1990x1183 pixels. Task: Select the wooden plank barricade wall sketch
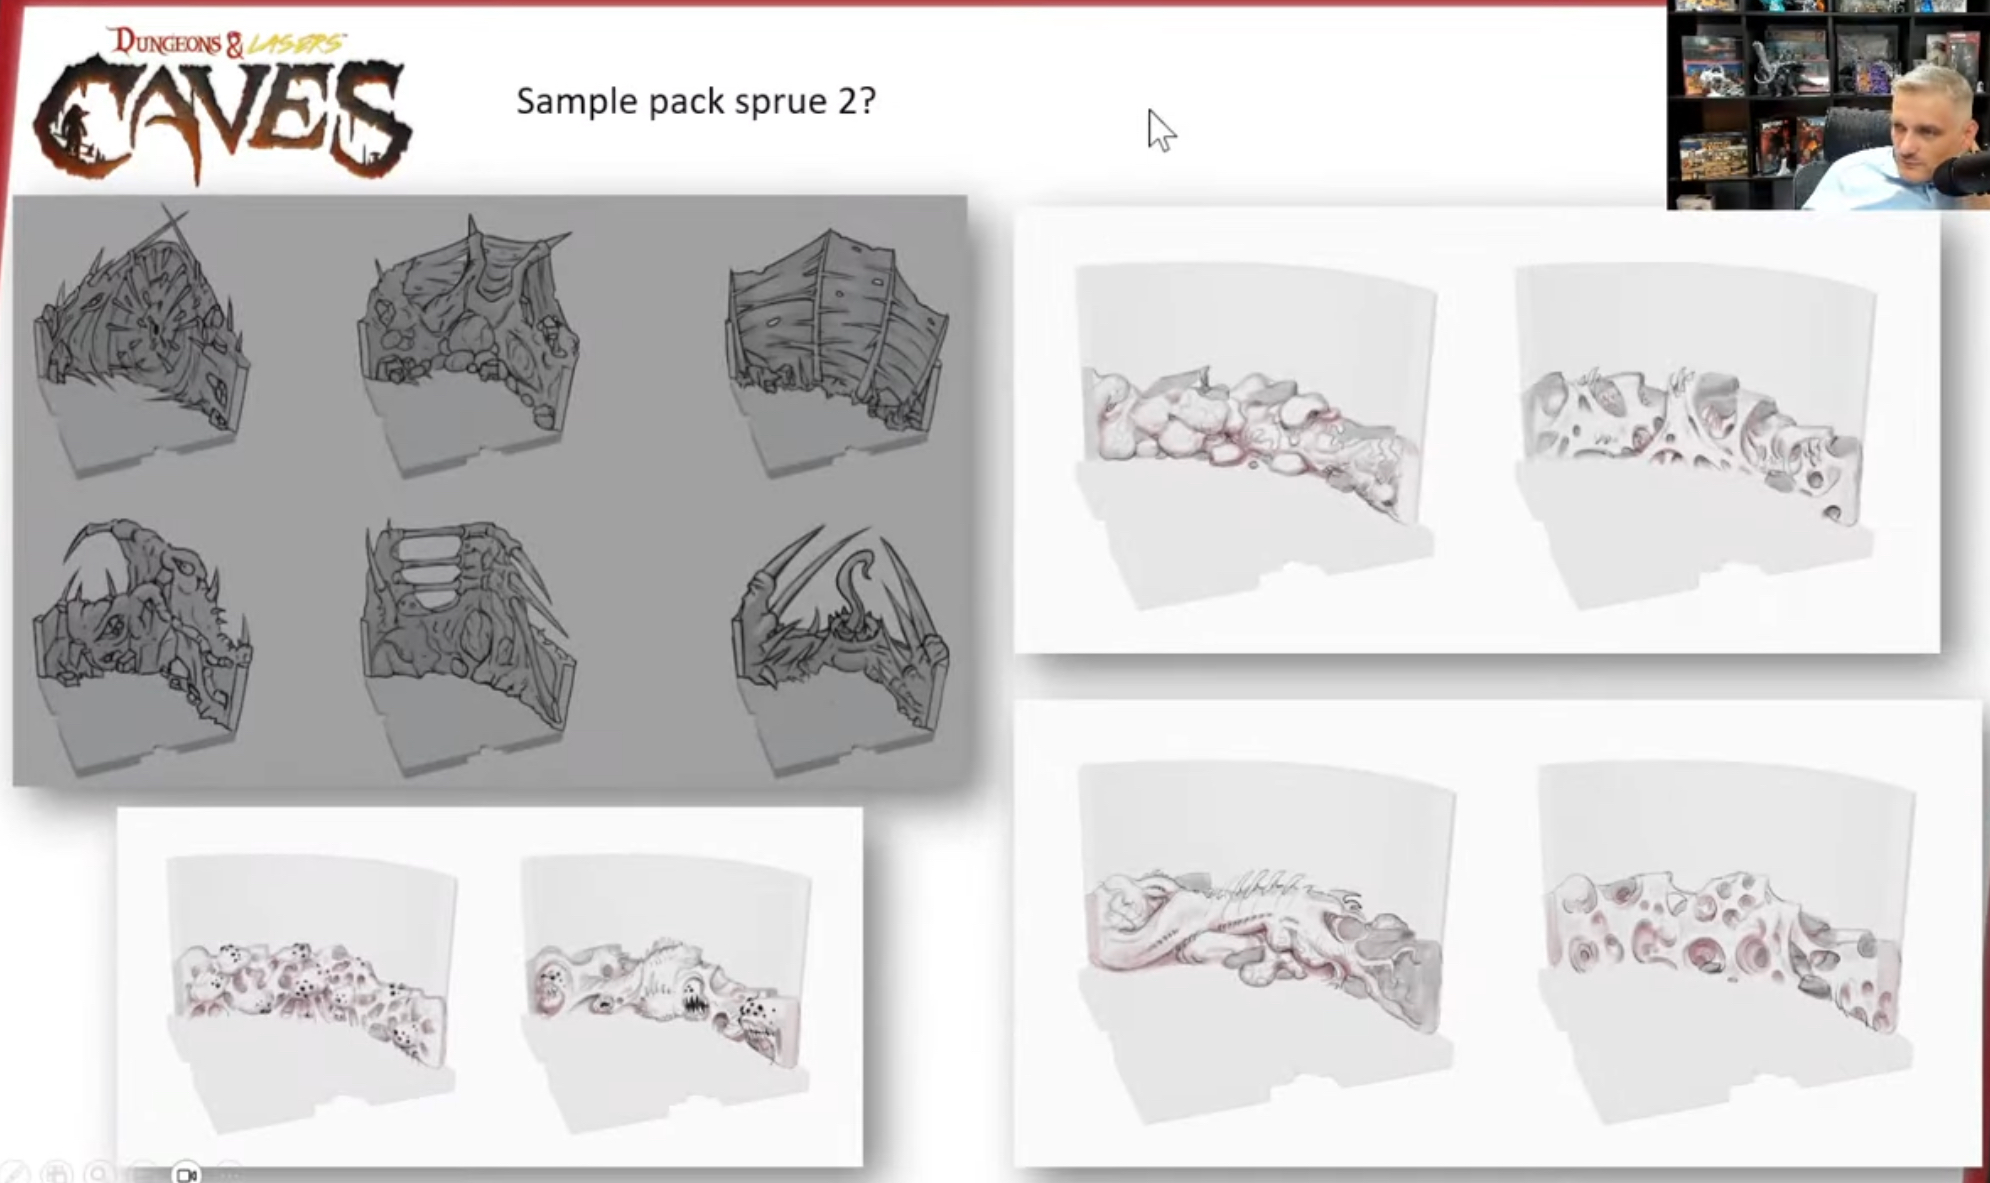[838, 351]
